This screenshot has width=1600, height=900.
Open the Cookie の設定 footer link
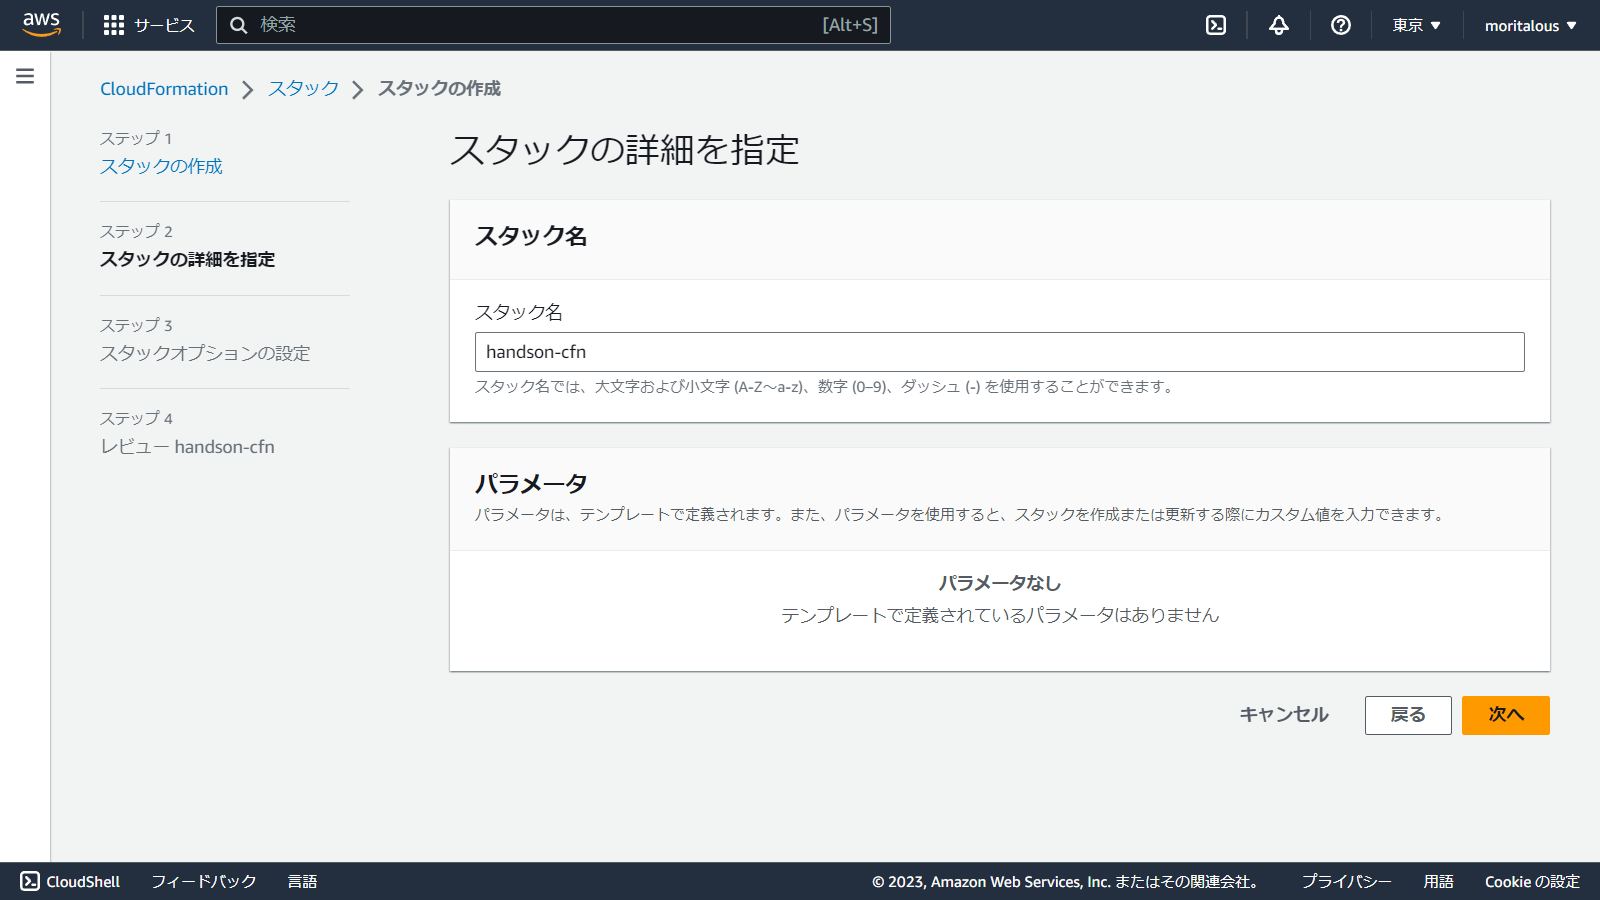pos(1530,881)
